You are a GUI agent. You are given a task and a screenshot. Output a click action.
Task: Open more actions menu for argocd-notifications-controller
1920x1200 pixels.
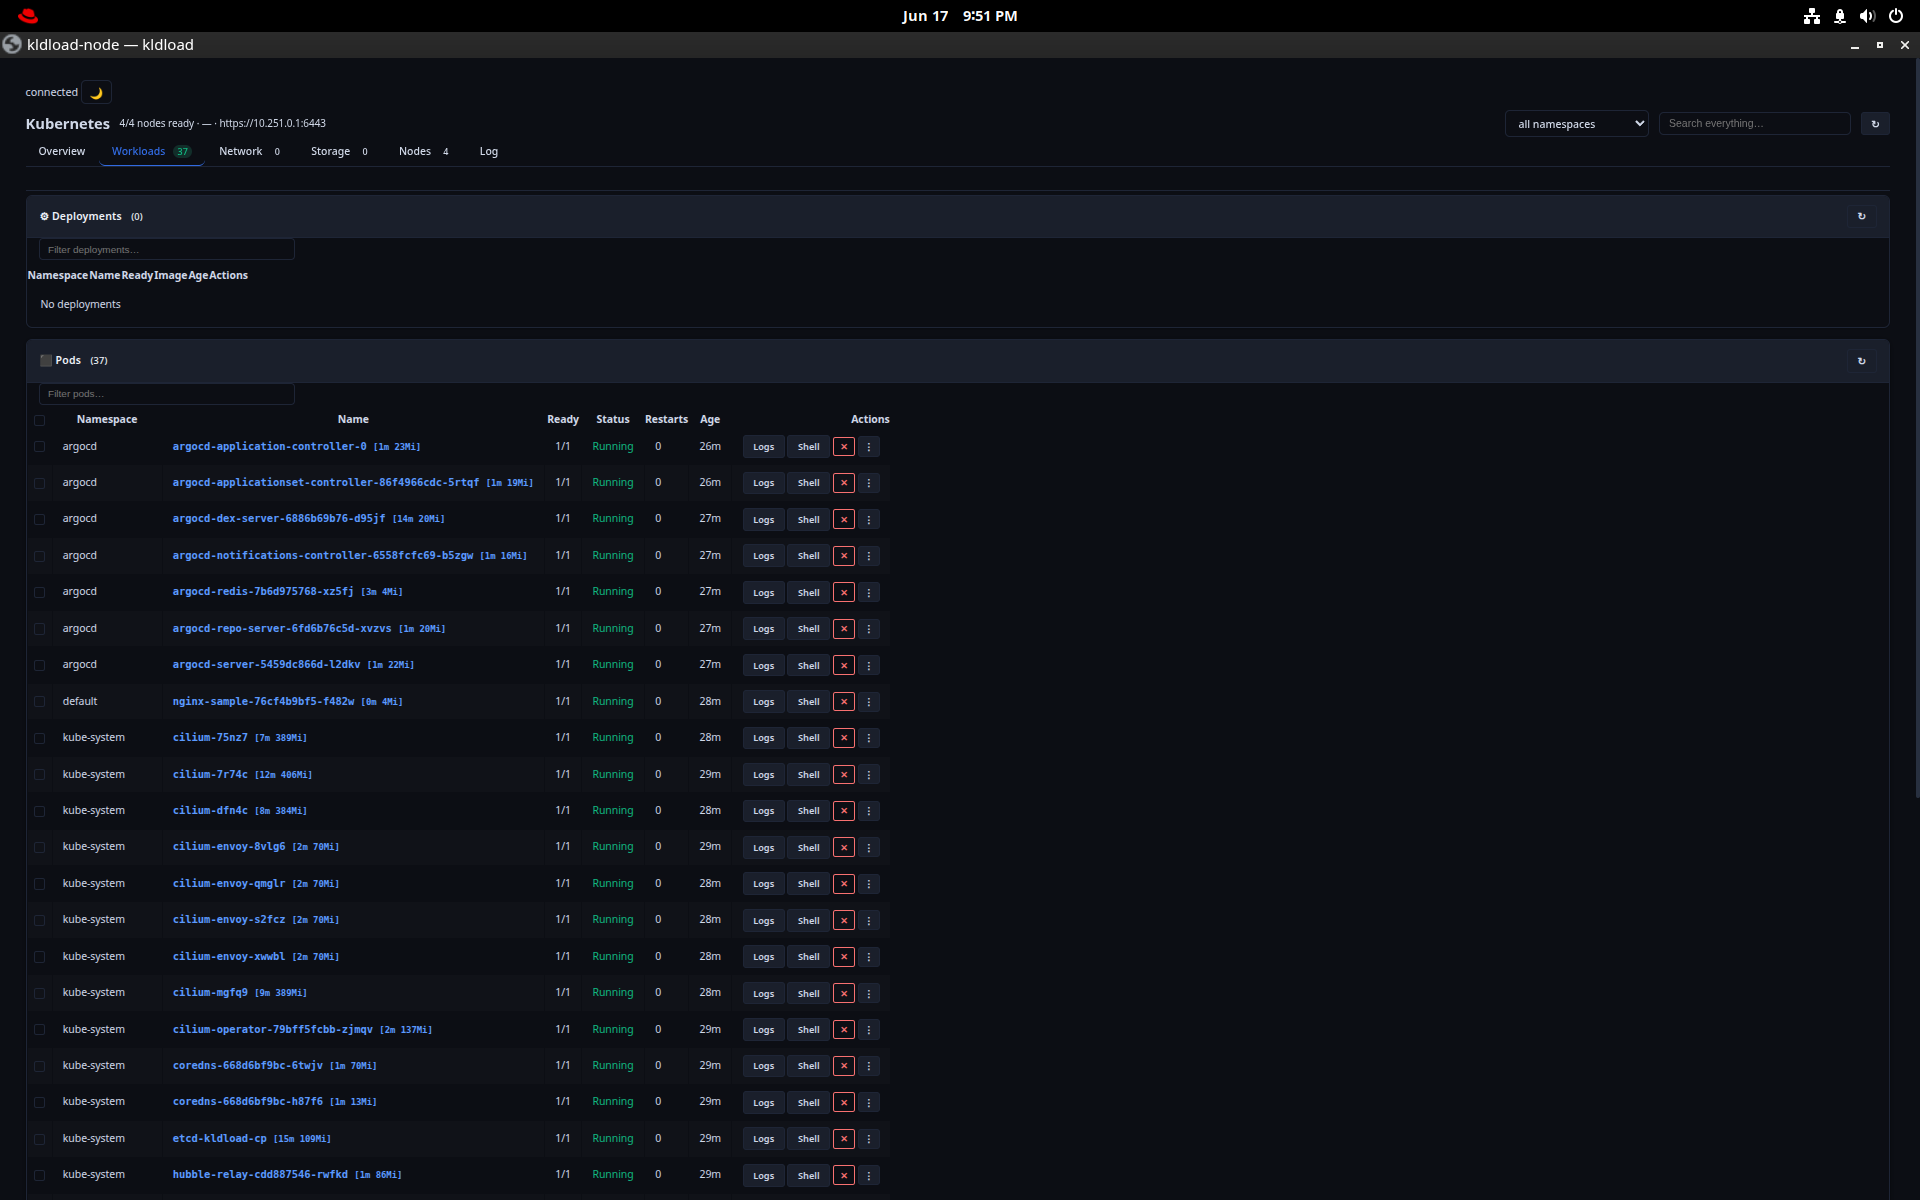pos(869,556)
